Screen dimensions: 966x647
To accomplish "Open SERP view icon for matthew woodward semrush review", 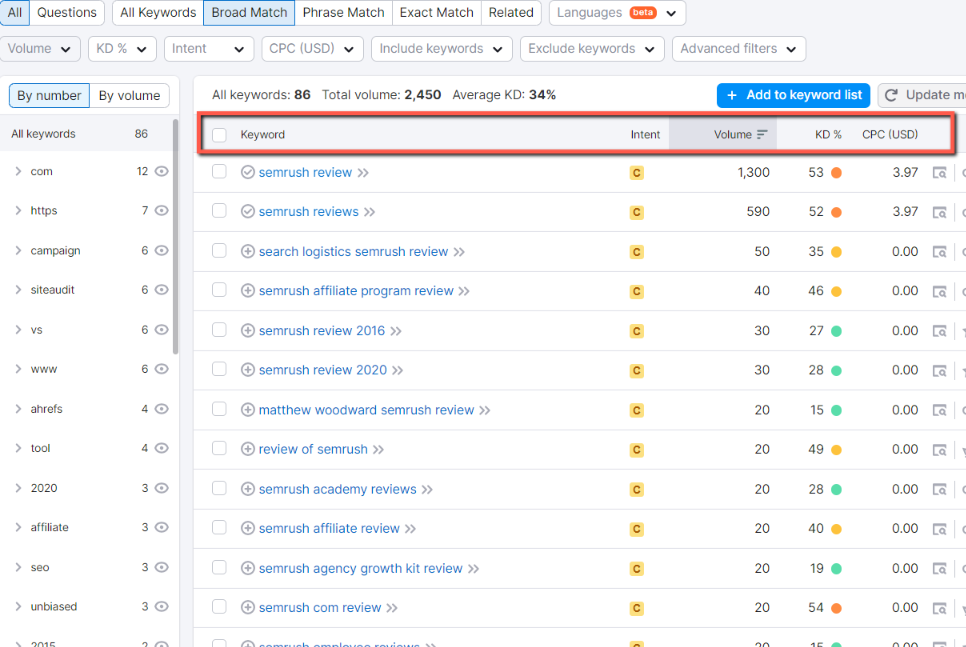I will (x=939, y=410).
